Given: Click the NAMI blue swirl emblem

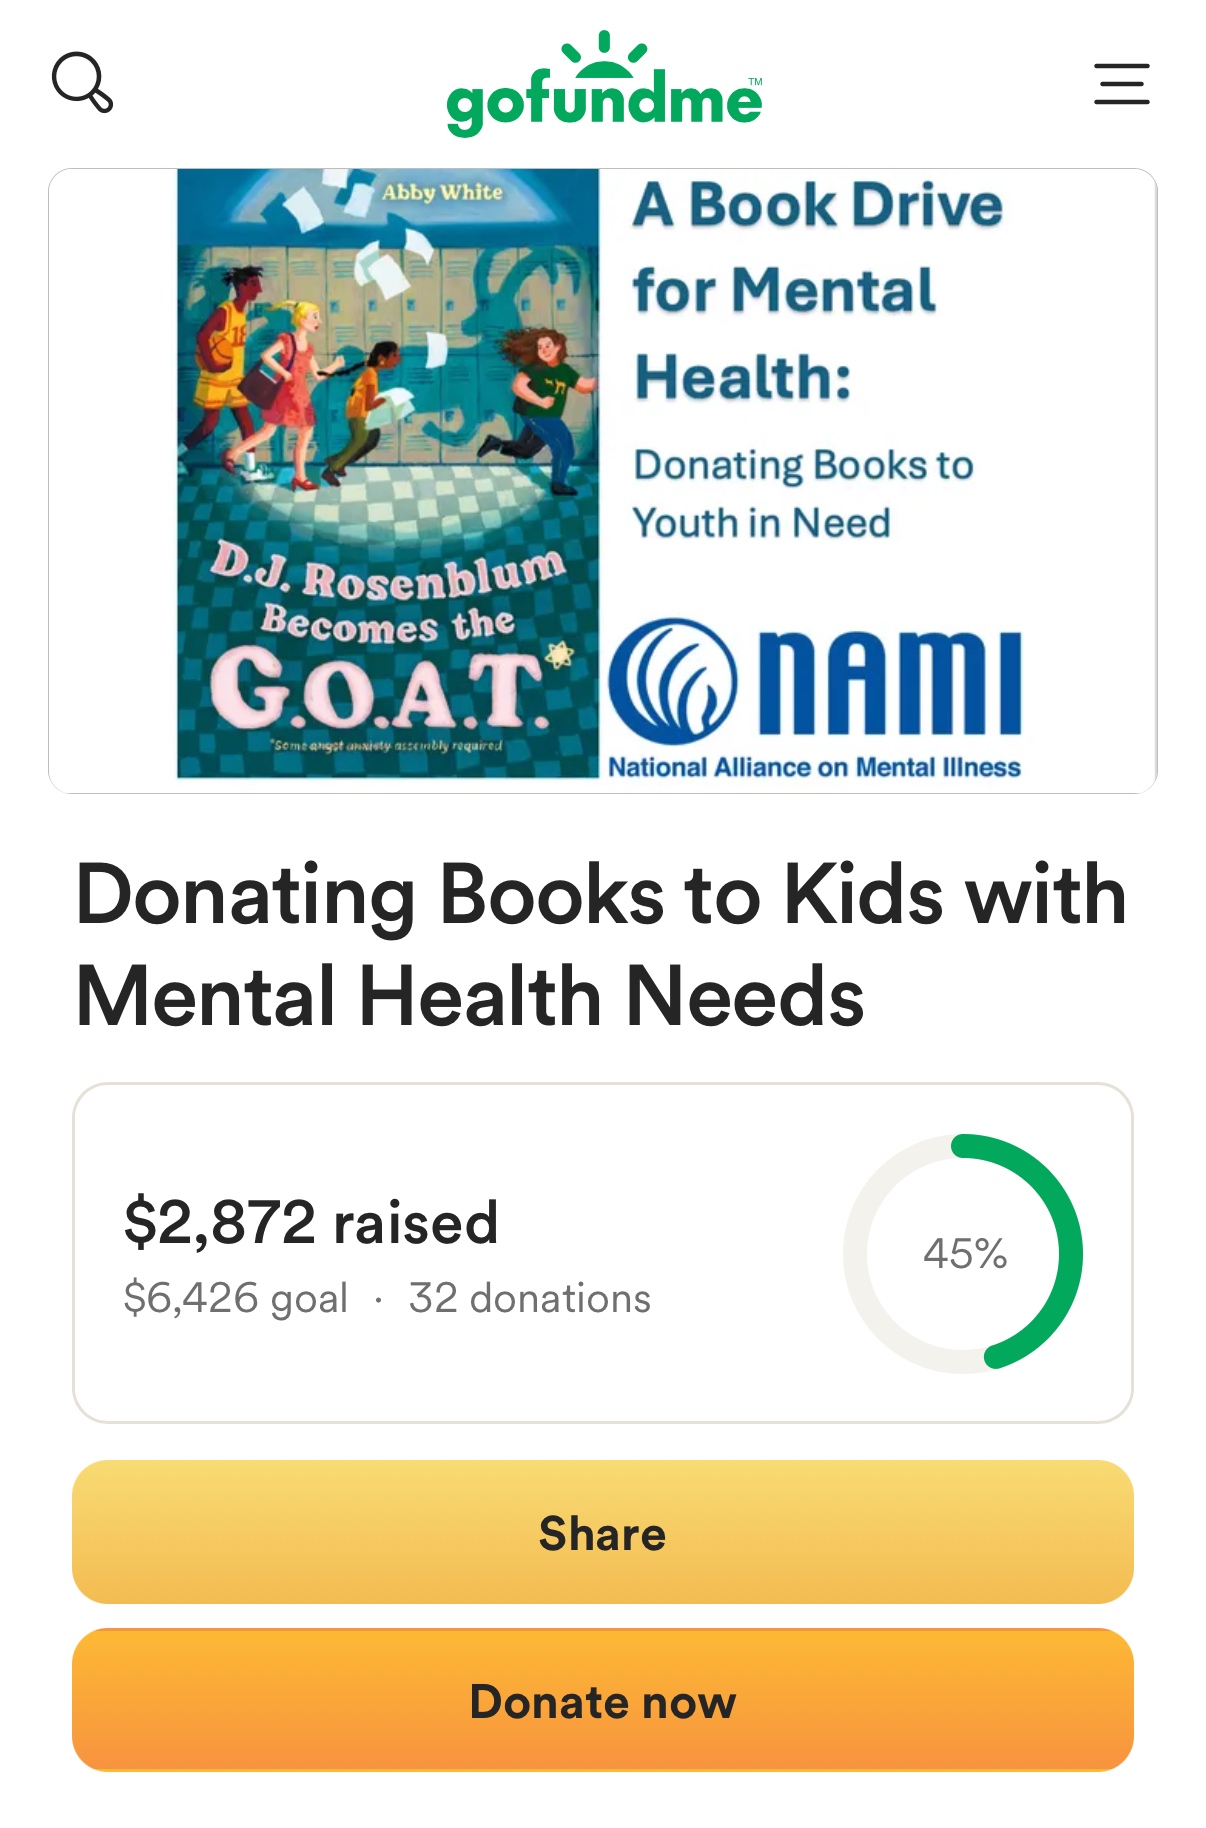Looking at the screenshot, I should click(x=673, y=682).
